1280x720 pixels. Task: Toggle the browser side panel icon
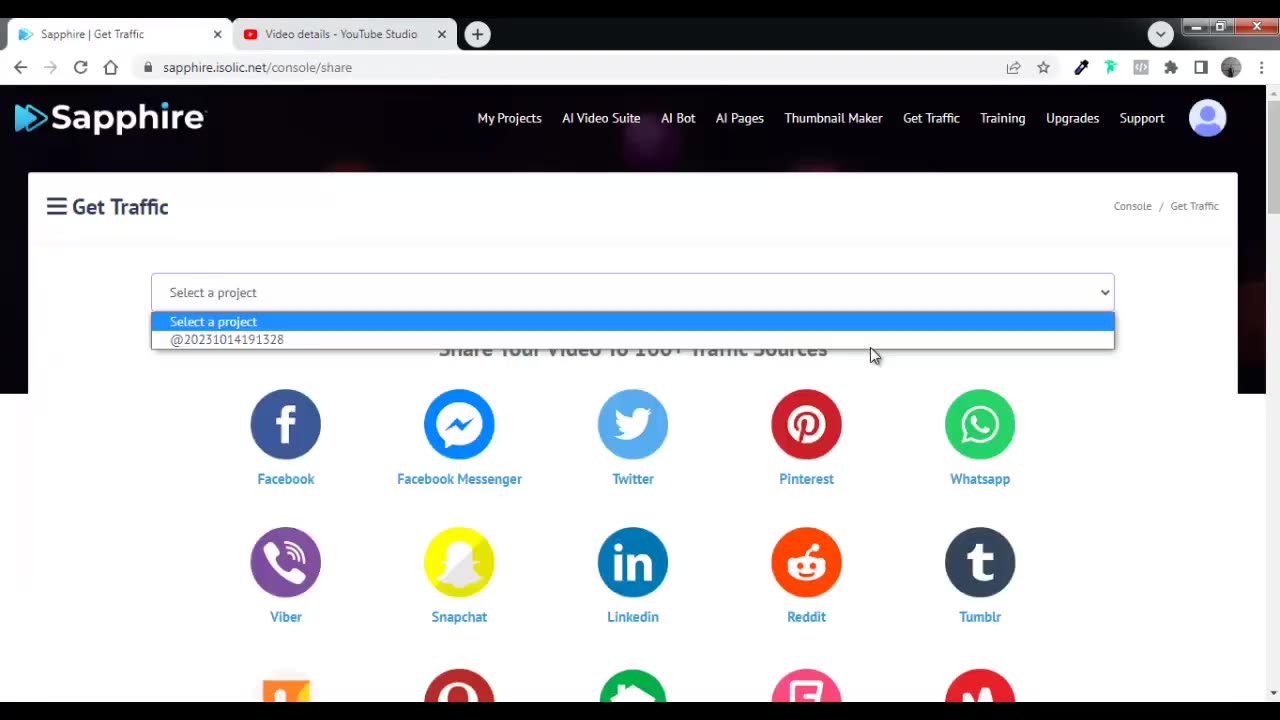[1201, 67]
